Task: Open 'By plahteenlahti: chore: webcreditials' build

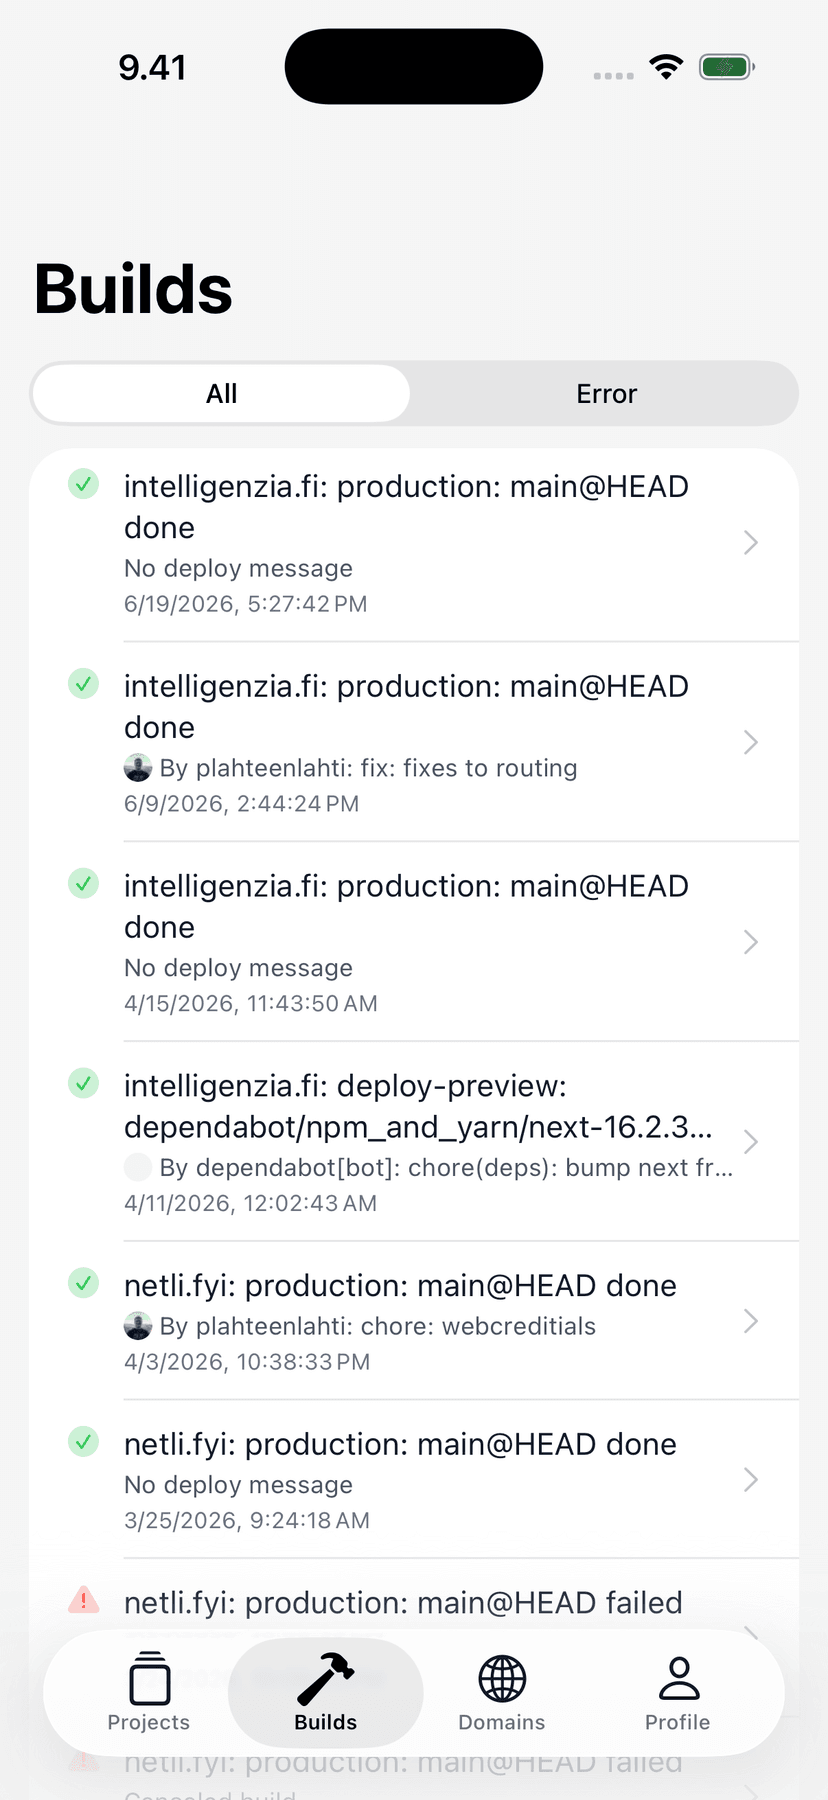Action: point(414,1321)
